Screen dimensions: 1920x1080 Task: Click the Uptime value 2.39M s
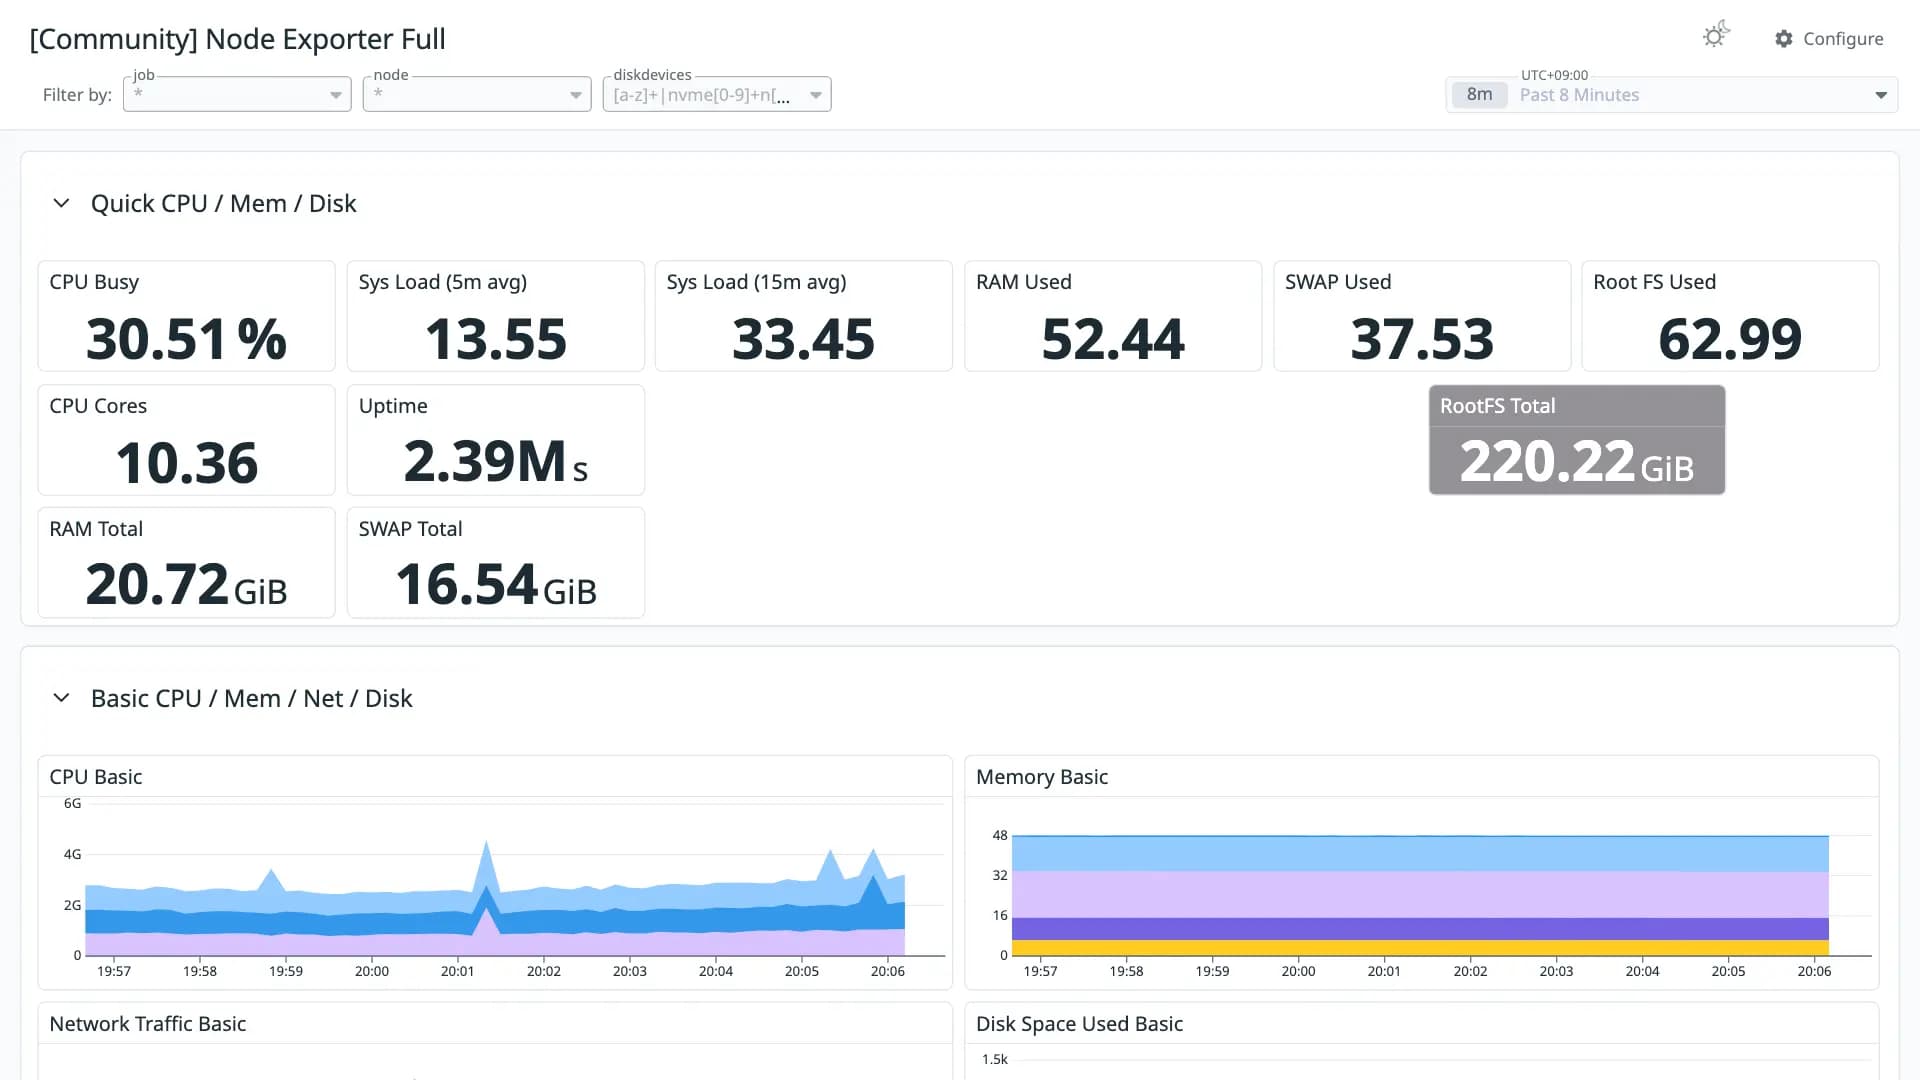495,462
